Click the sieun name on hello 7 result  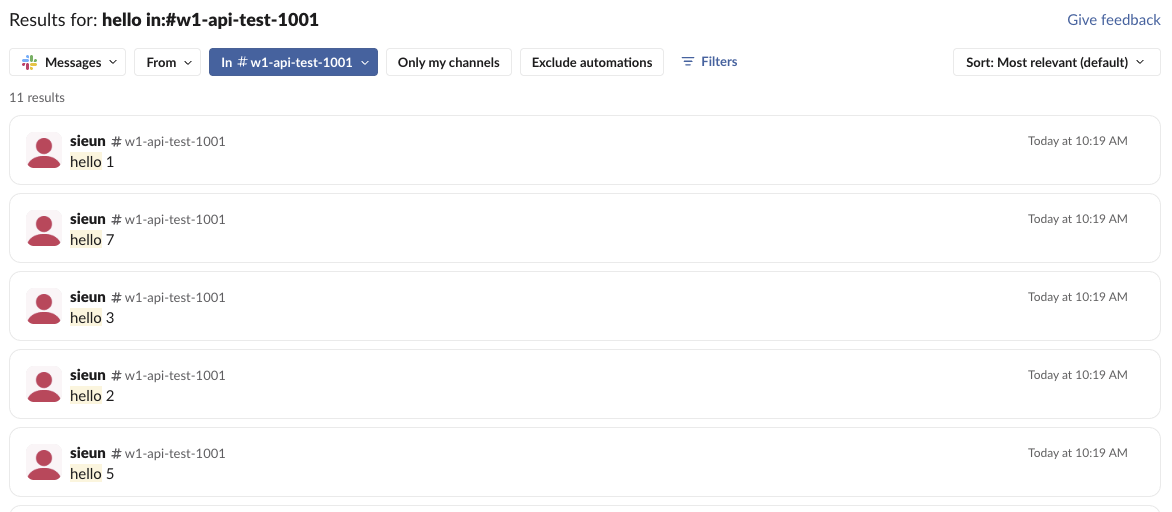pos(87,218)
